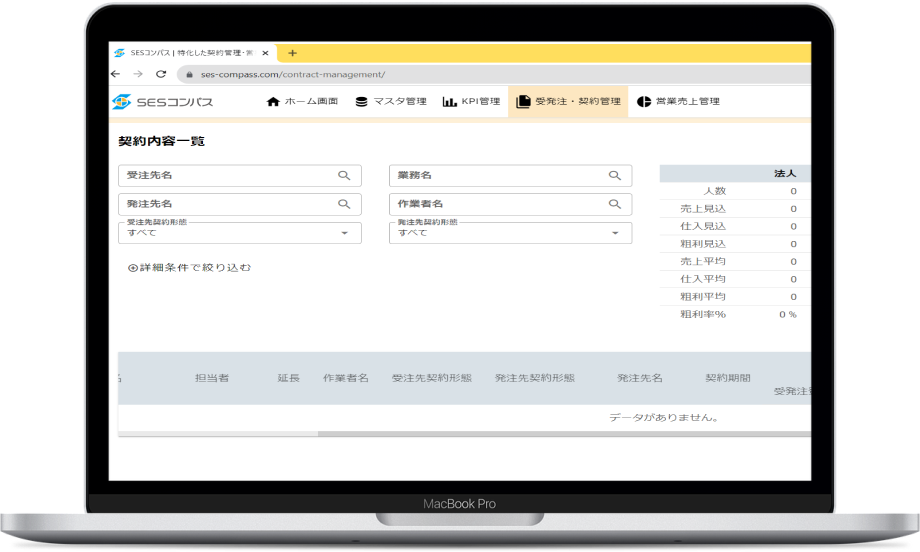Click the 契約内容一覧 page heading
Image resolution: width=920 pixels, height=552 pixels.
coord(161,141)
